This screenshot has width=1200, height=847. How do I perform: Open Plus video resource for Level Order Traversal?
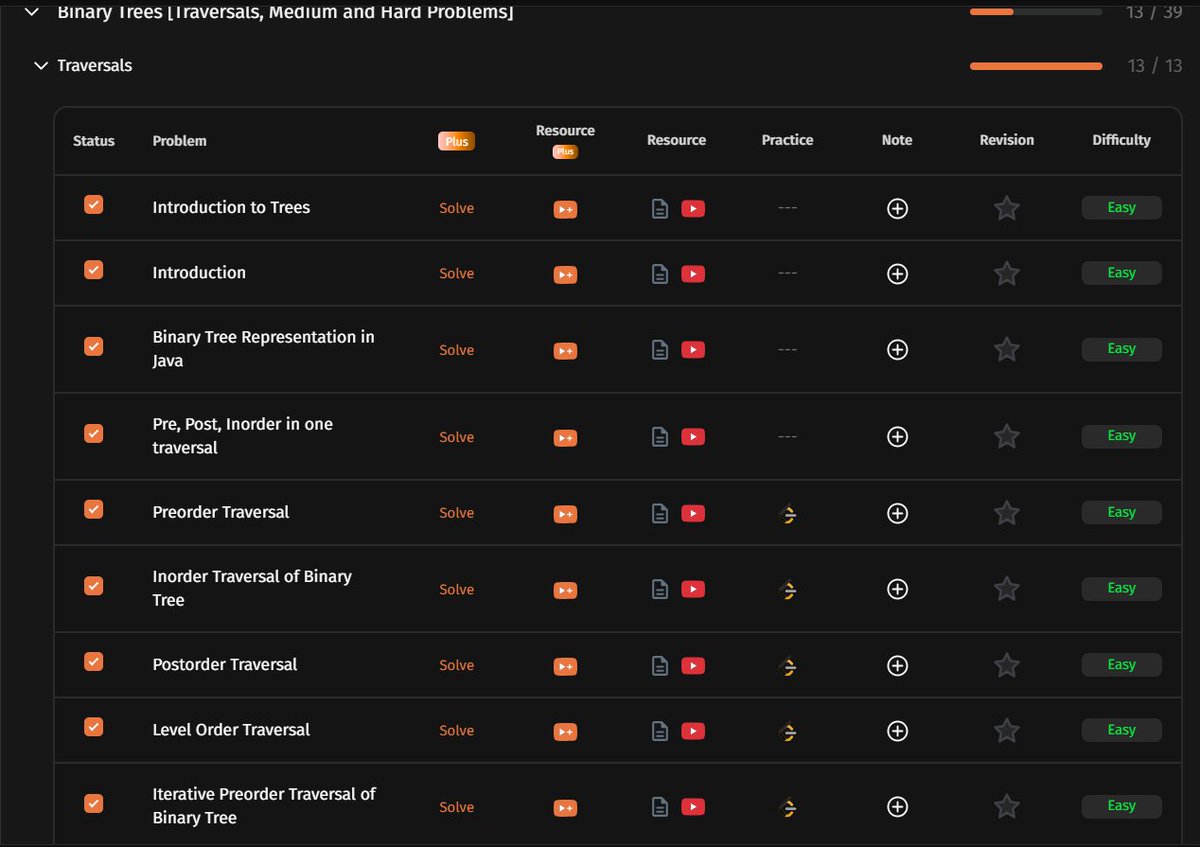(565, 732)
